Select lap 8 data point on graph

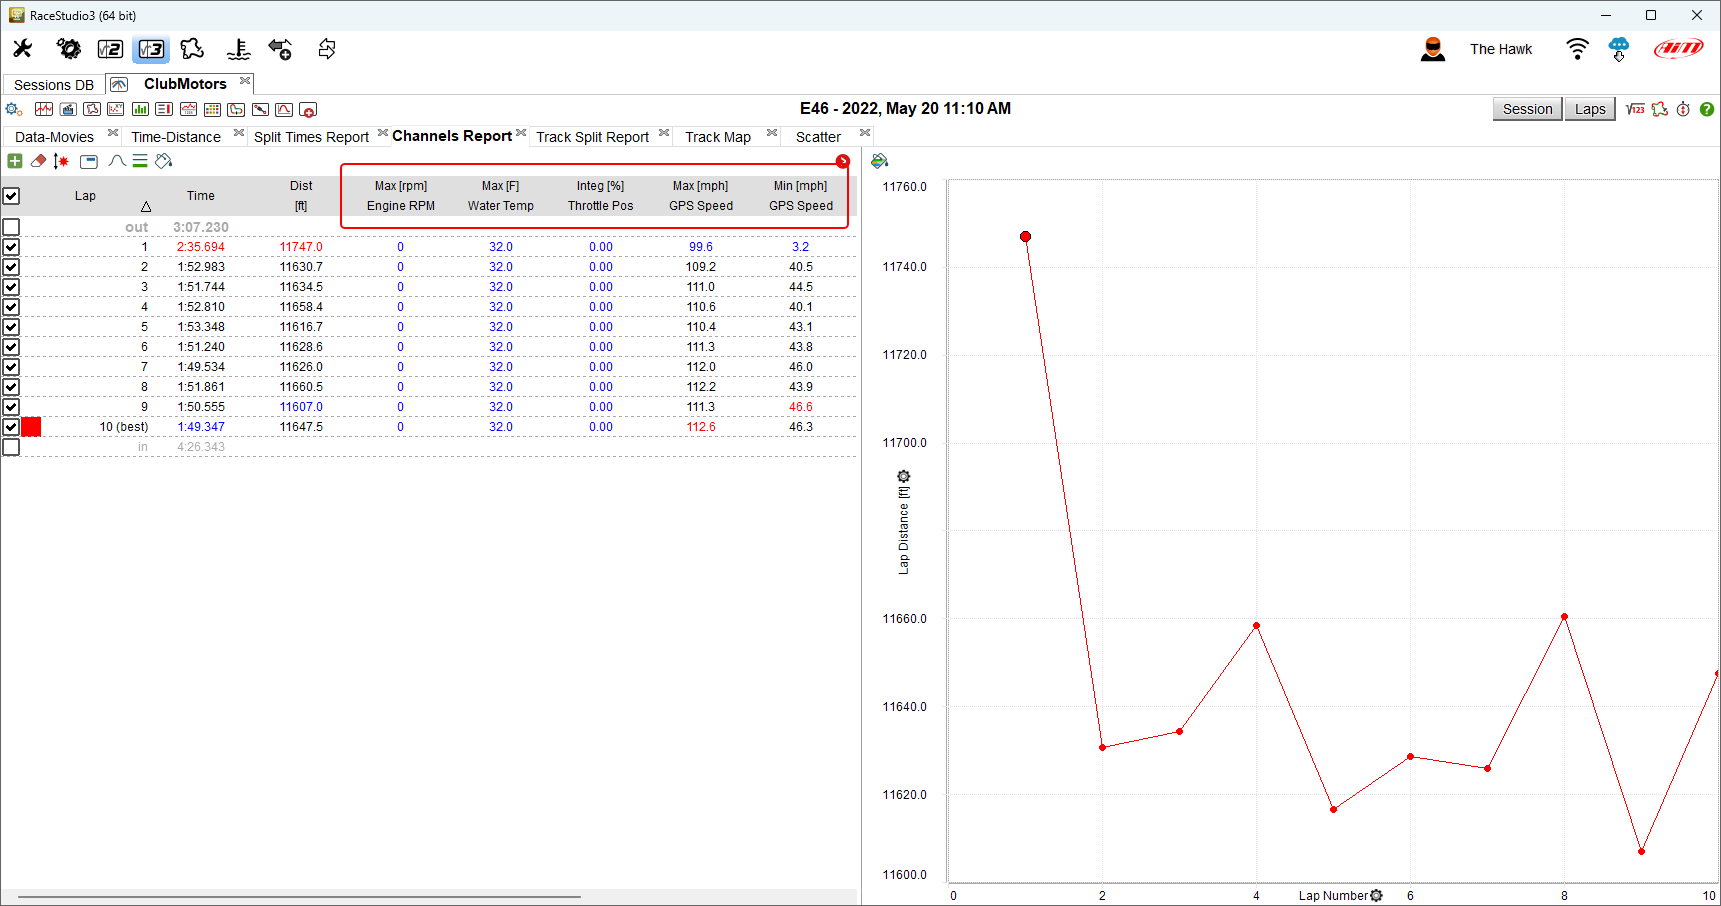tap(1564, 617)
